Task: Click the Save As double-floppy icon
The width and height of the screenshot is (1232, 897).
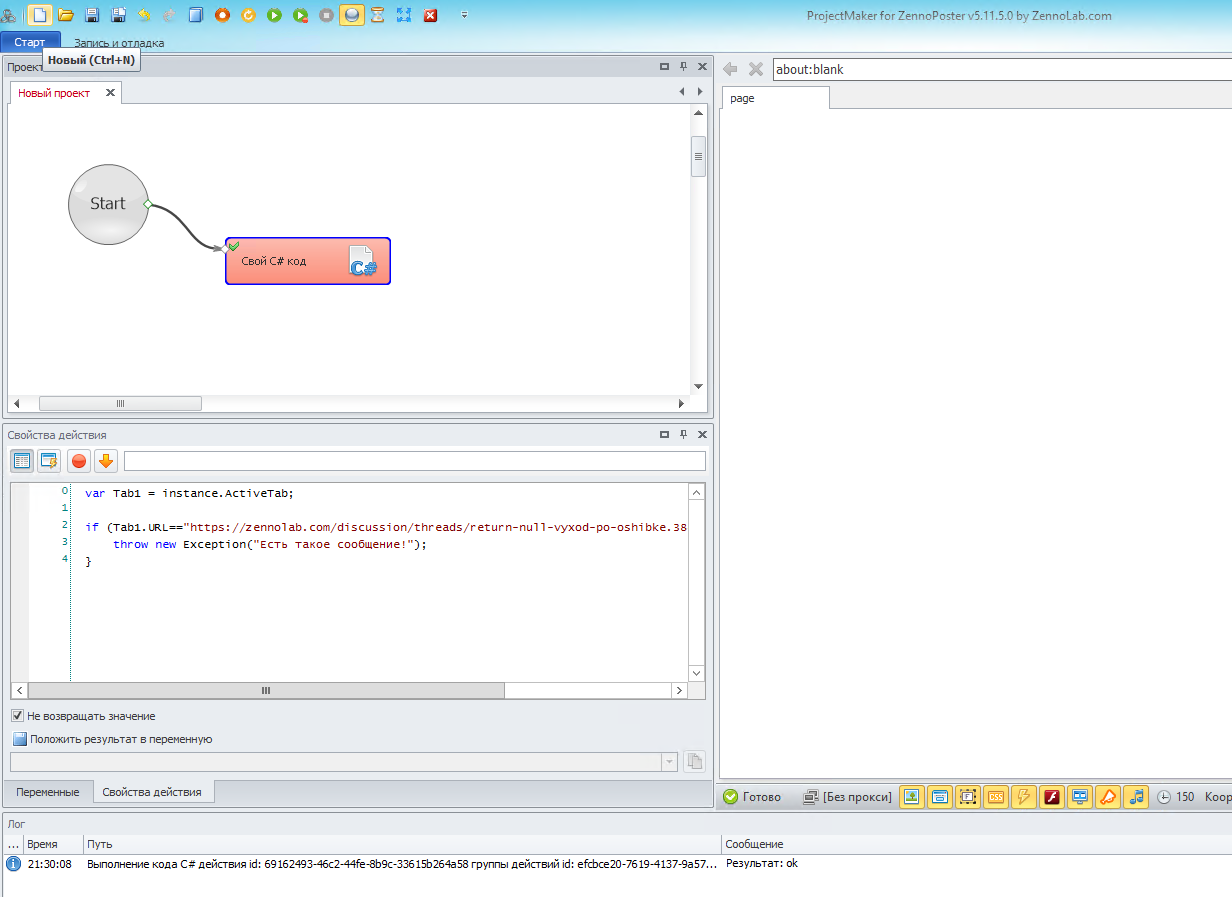Action: point(118,15)
